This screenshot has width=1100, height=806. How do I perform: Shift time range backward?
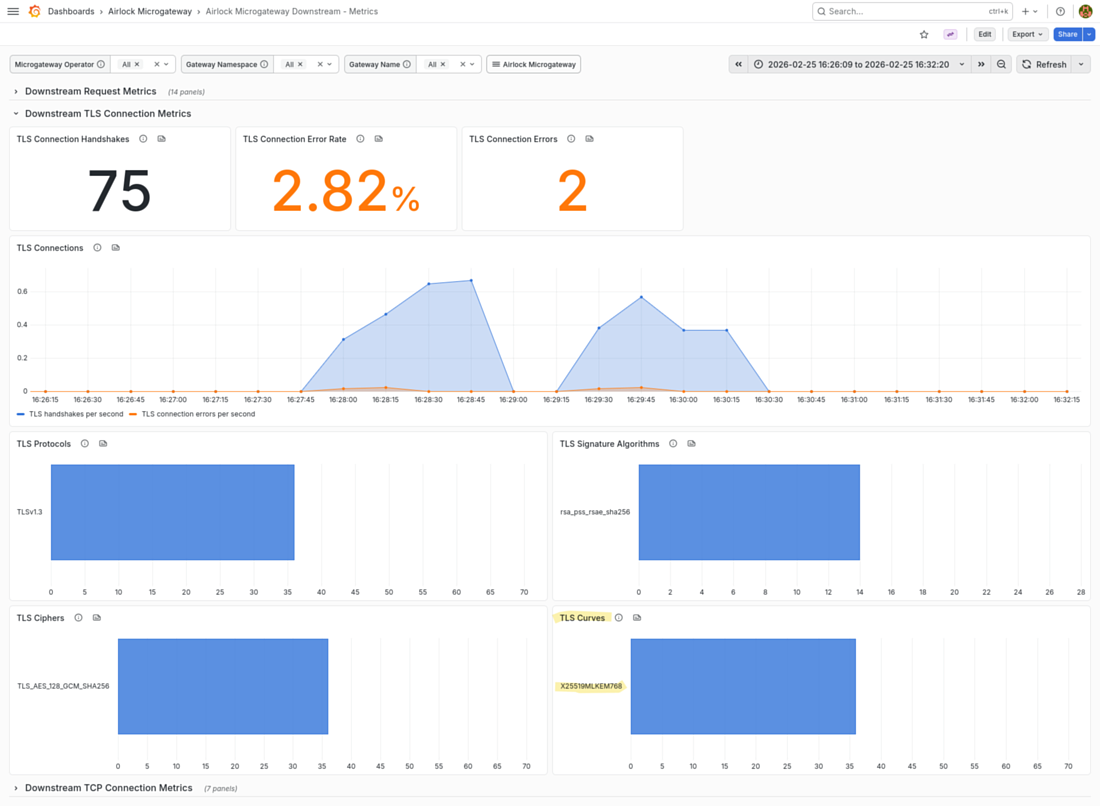739,64
